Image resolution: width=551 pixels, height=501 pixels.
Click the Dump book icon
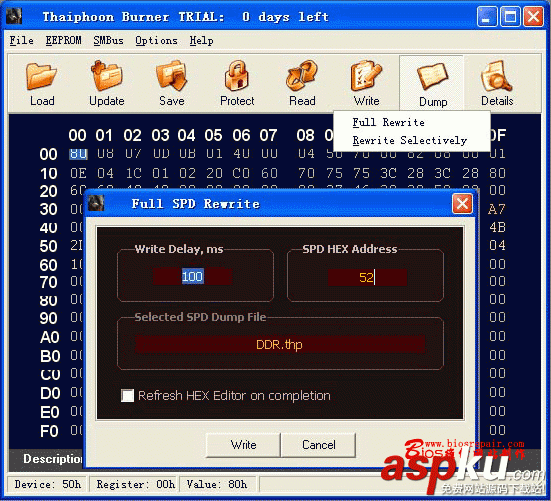point(433,76)
